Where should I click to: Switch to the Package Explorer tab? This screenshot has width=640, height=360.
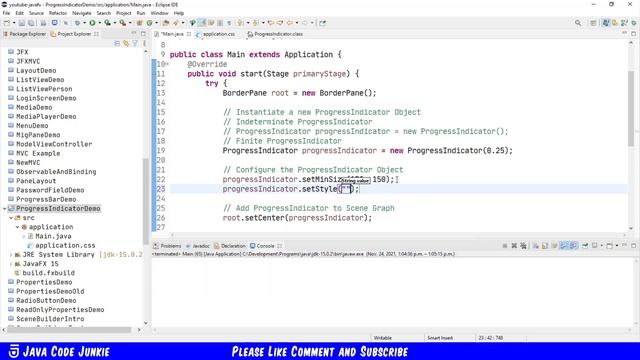[24, 34]
